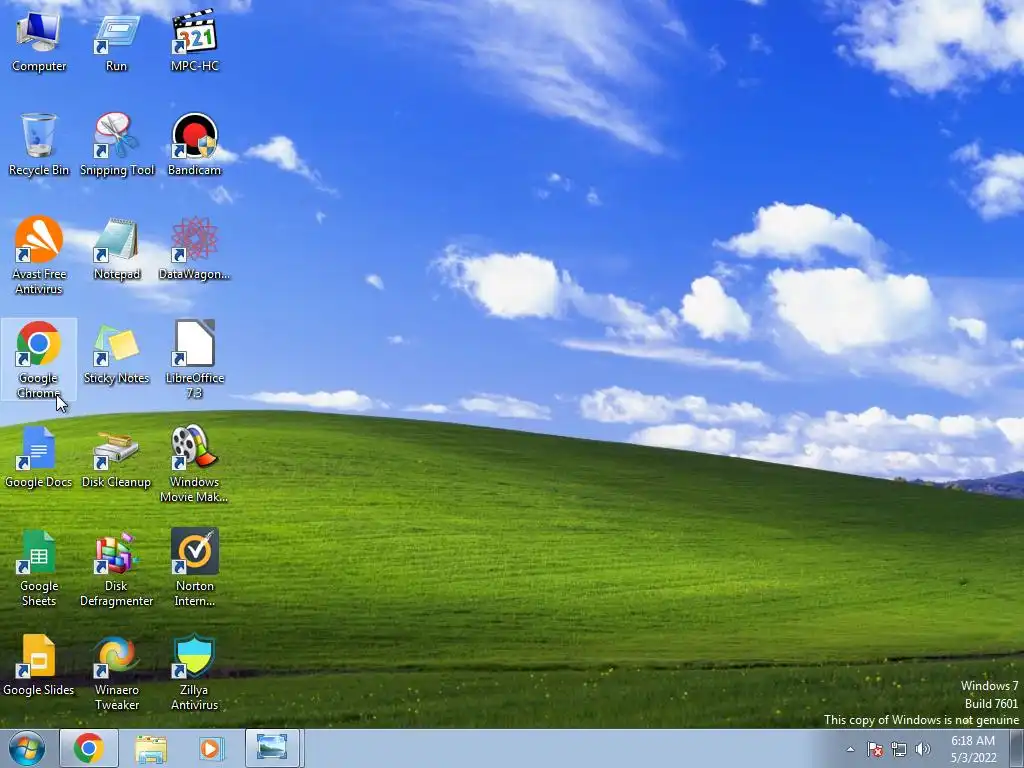The width and height of the screenshot is (1024, 768).
Task: Open the network status tray icon
Action: [899, 749]
